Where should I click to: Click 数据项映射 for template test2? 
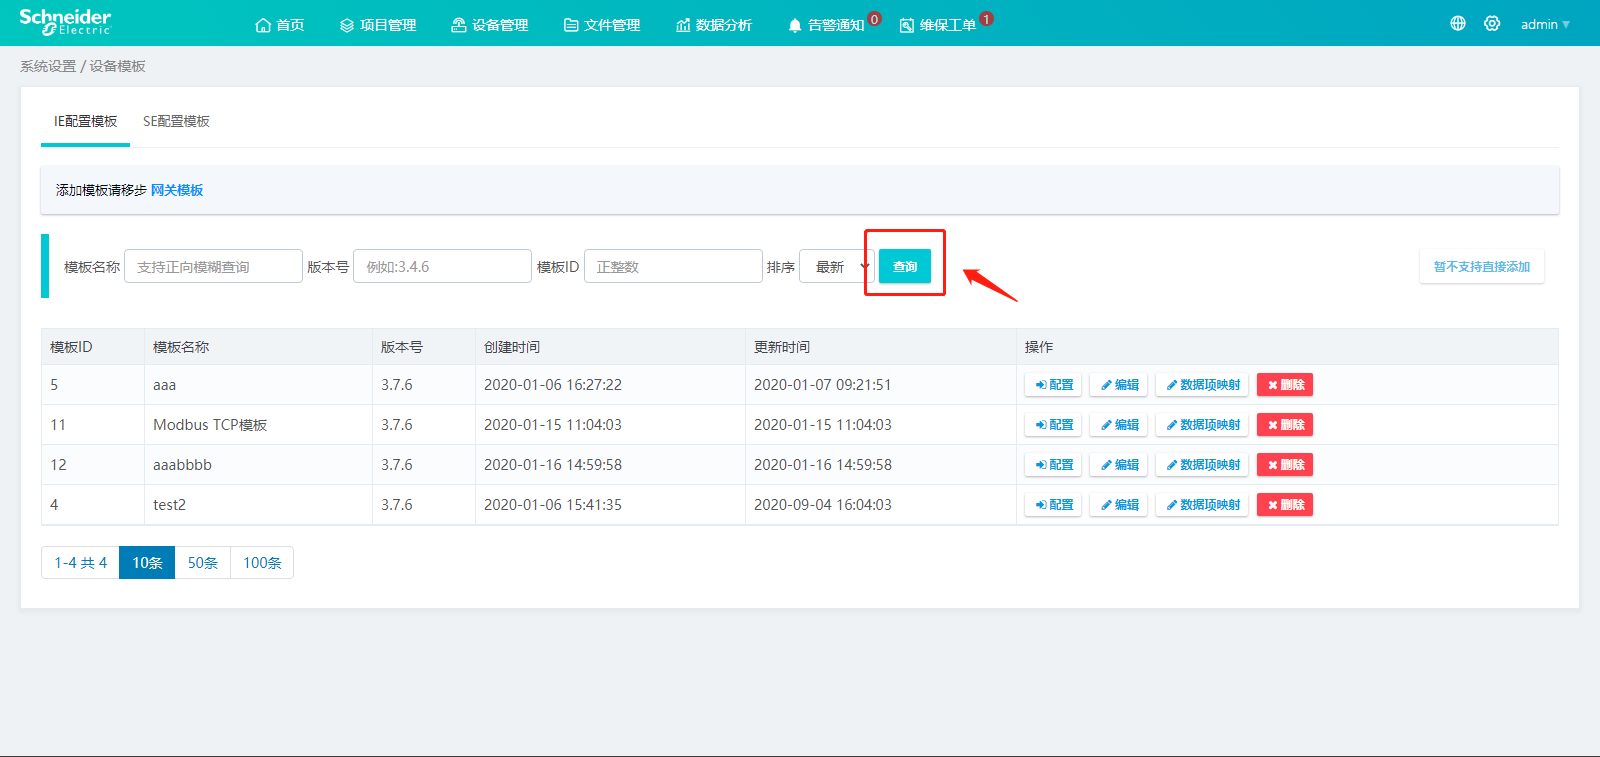pyautogui.click(x=1202, y=505)
